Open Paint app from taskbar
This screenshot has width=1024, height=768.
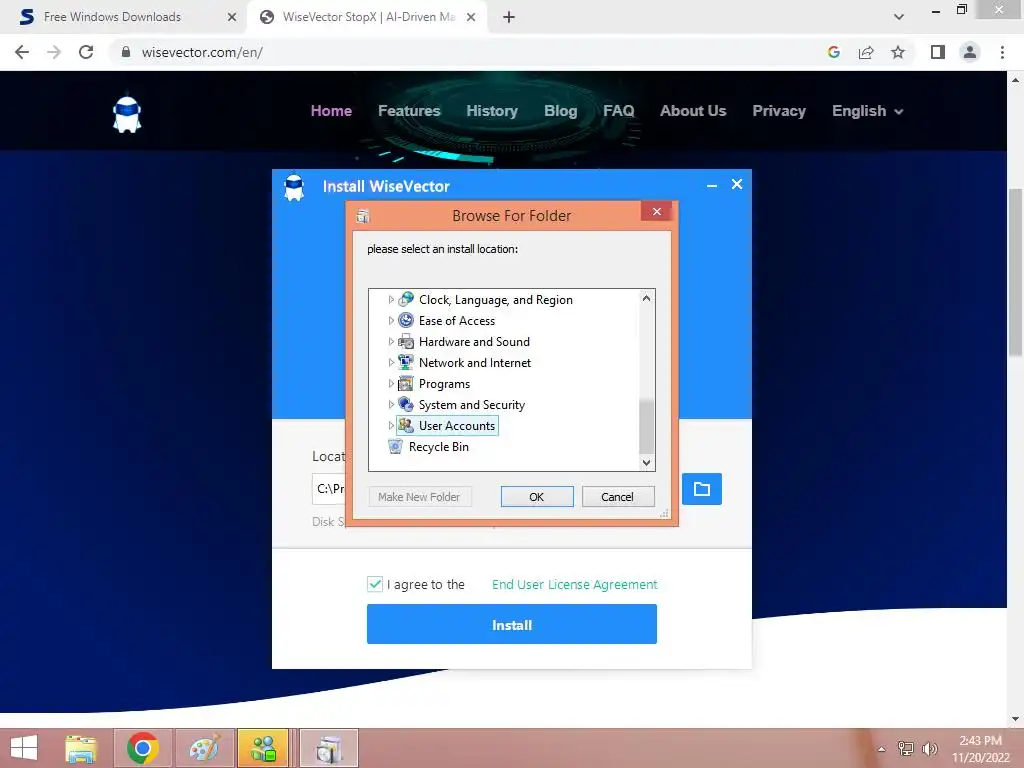tap(205, 748)
